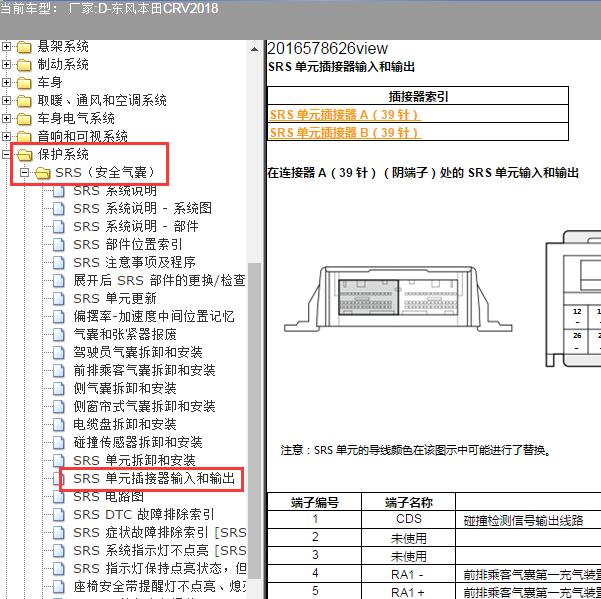
Task: Open SRS 注意事项及程序 page
Action: (x=135, y=263)
